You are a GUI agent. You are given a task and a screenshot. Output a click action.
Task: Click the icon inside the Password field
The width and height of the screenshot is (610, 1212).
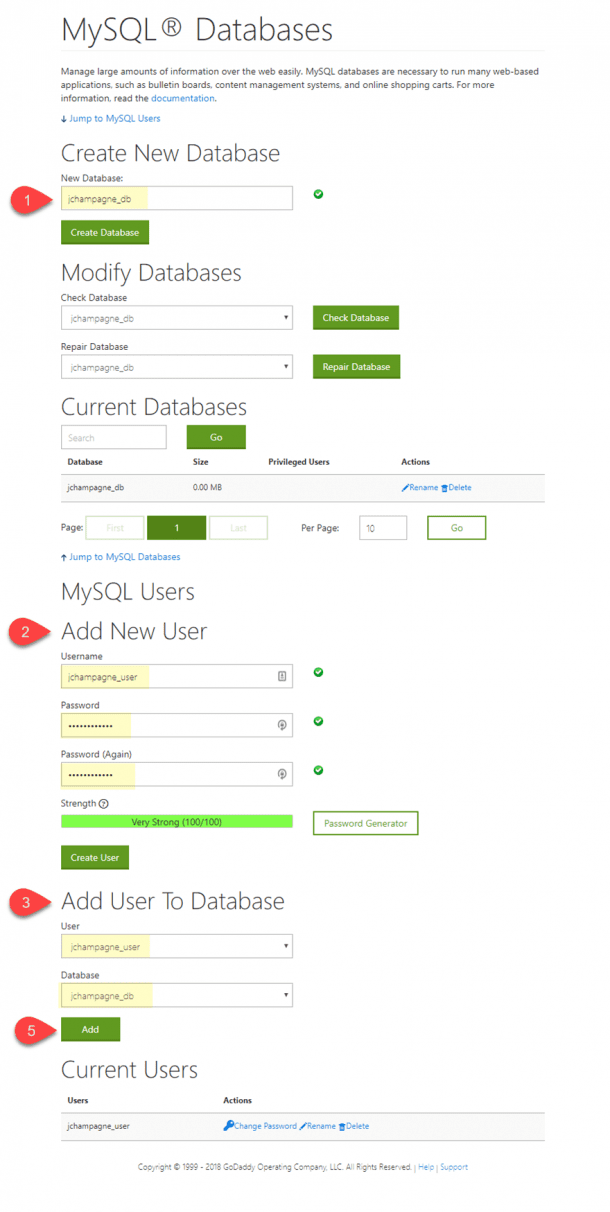[282, 725]
